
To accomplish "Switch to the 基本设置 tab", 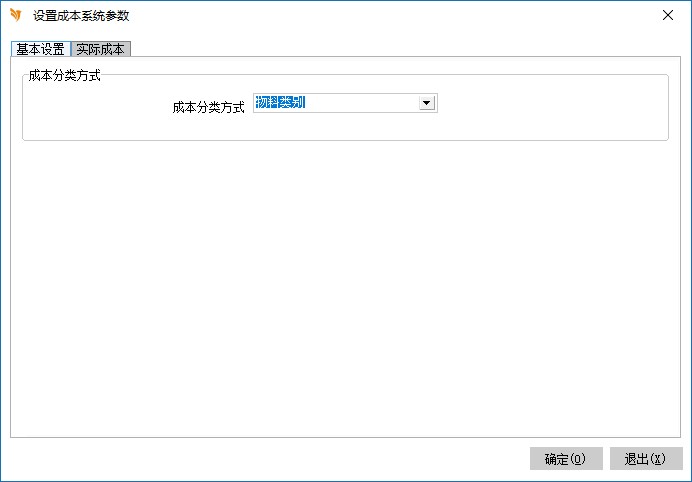I will 40,49.
